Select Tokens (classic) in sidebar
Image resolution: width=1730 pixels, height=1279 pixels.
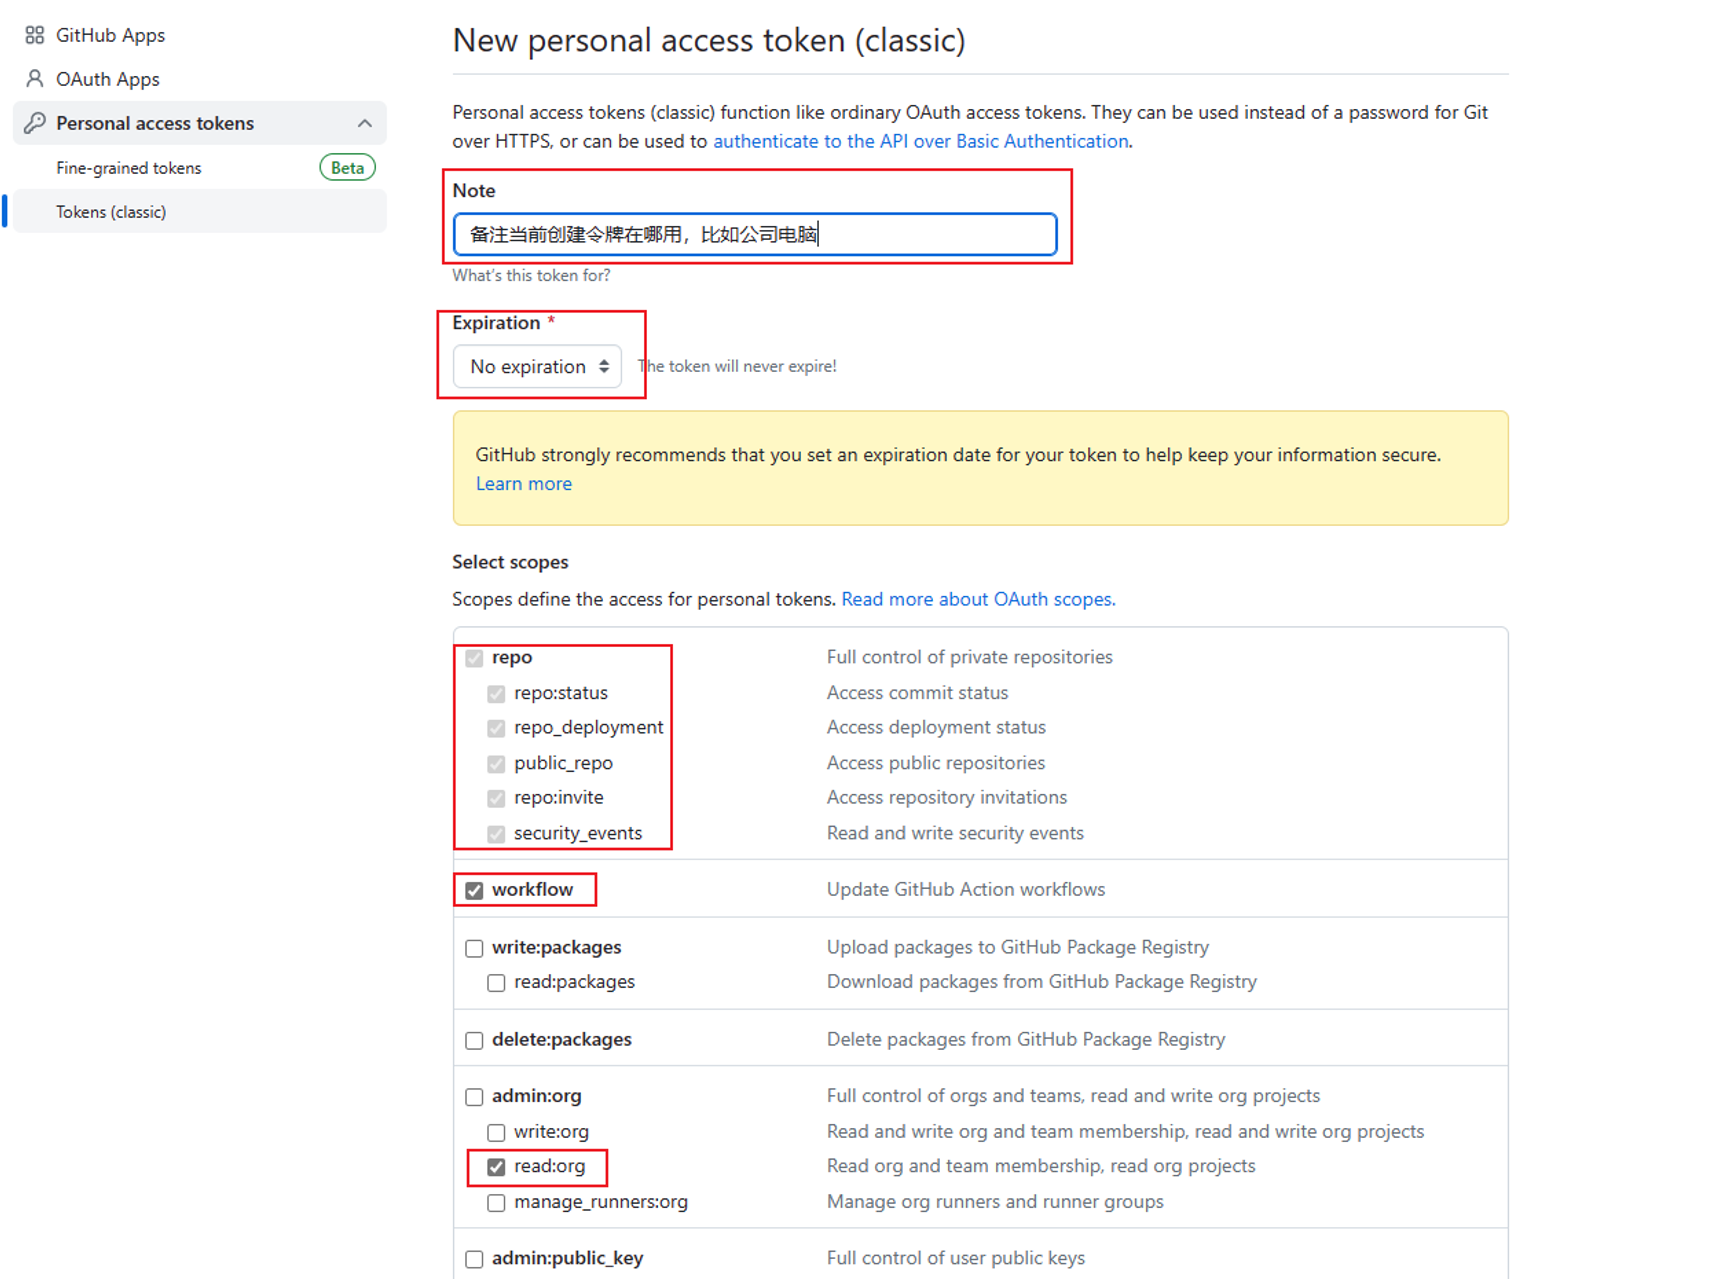pos(111,212)
